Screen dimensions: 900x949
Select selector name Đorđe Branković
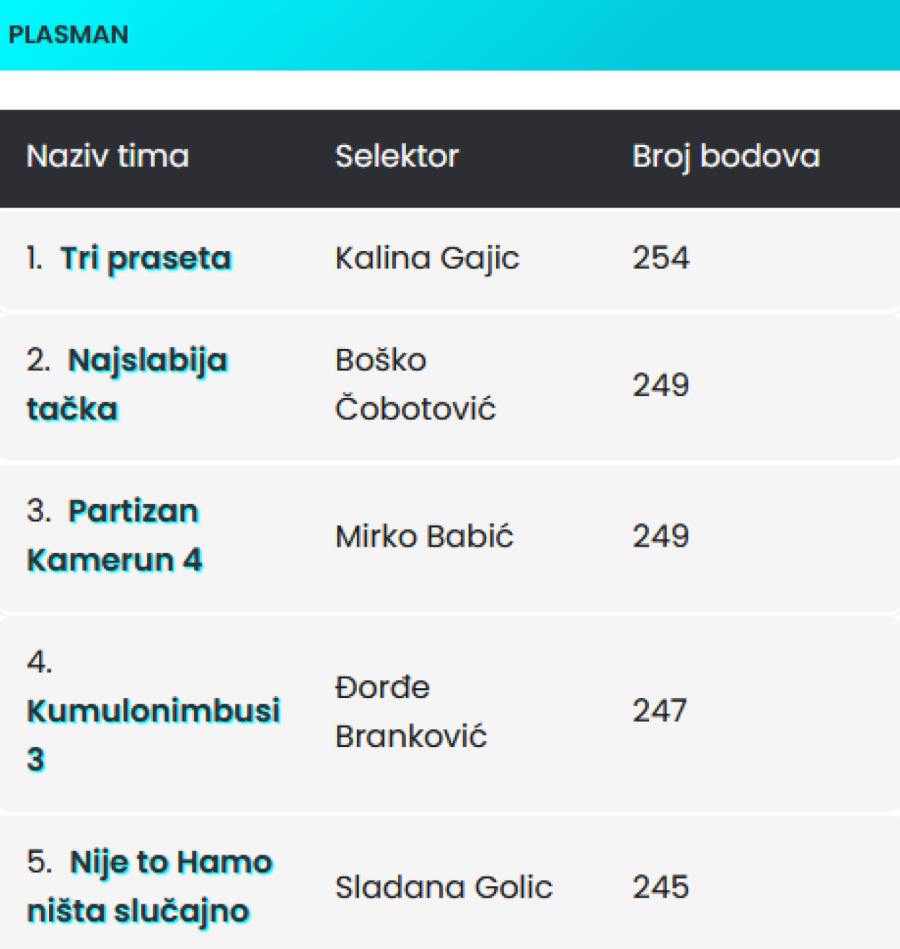tap(411, 712)
